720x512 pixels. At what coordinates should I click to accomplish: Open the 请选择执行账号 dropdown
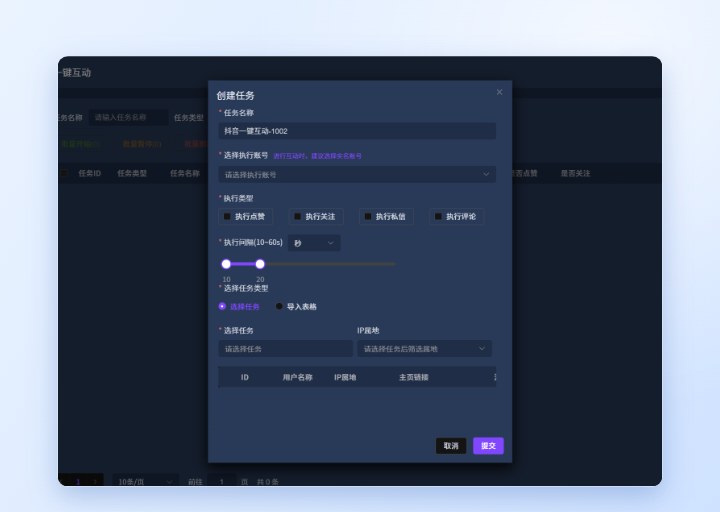[357, 174]
